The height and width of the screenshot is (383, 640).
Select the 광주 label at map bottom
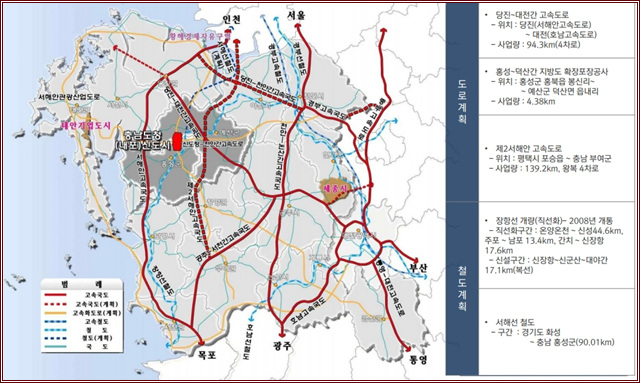click(282, 346)
